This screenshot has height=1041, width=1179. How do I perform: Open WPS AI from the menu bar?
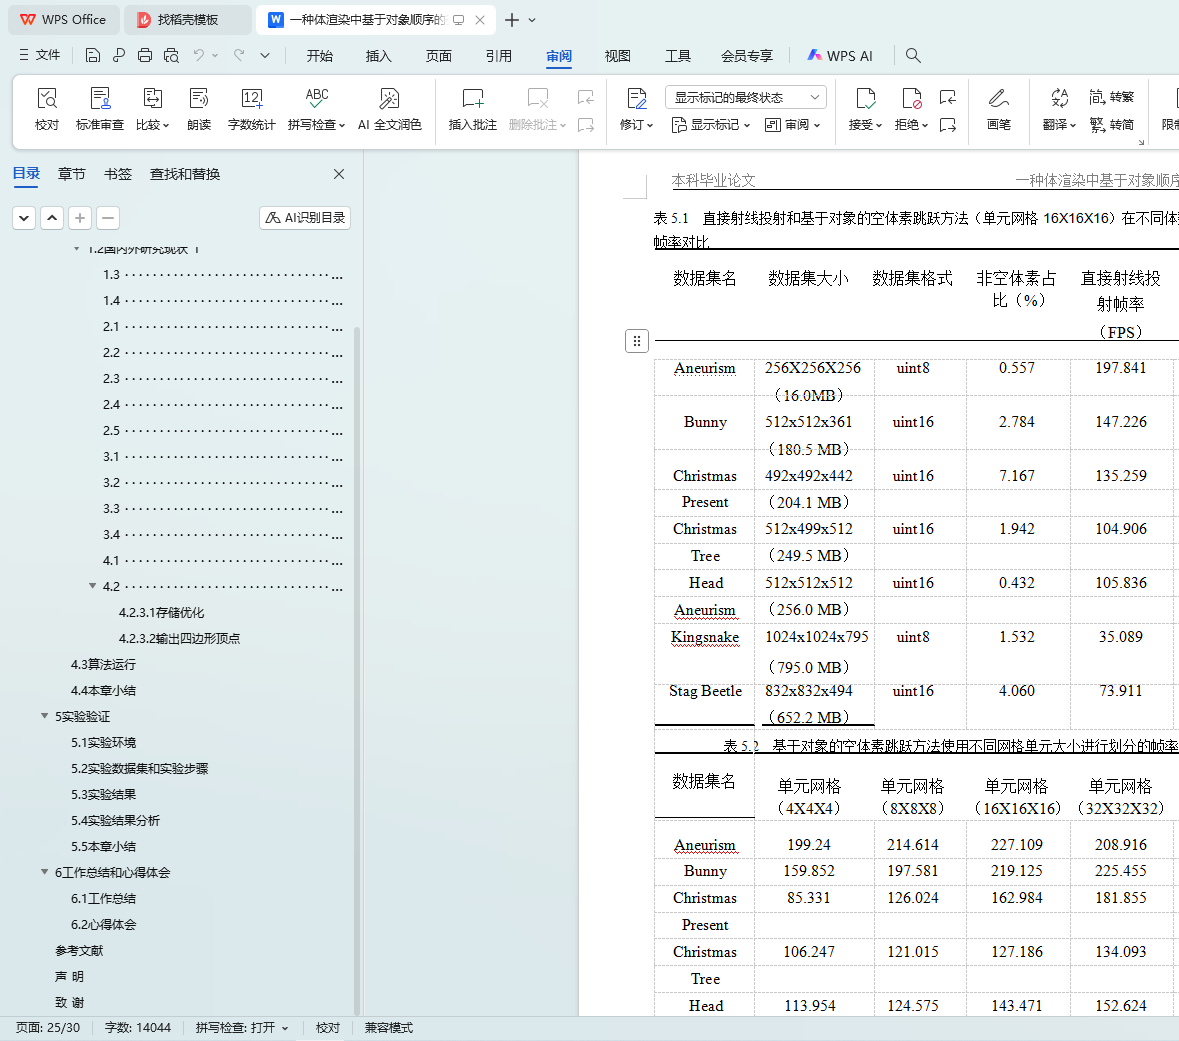click(x=840, y=56)
